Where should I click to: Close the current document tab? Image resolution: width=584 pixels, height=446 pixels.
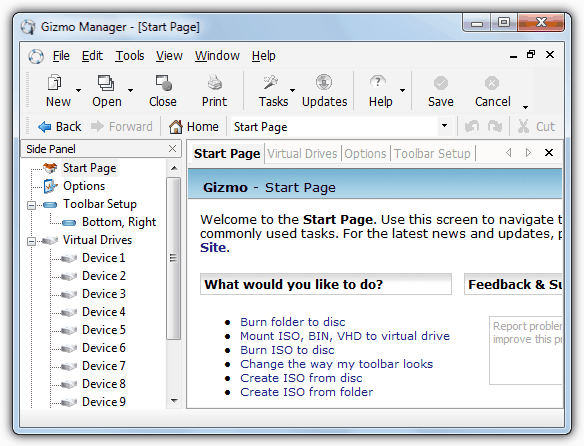[x=549, y=153]
